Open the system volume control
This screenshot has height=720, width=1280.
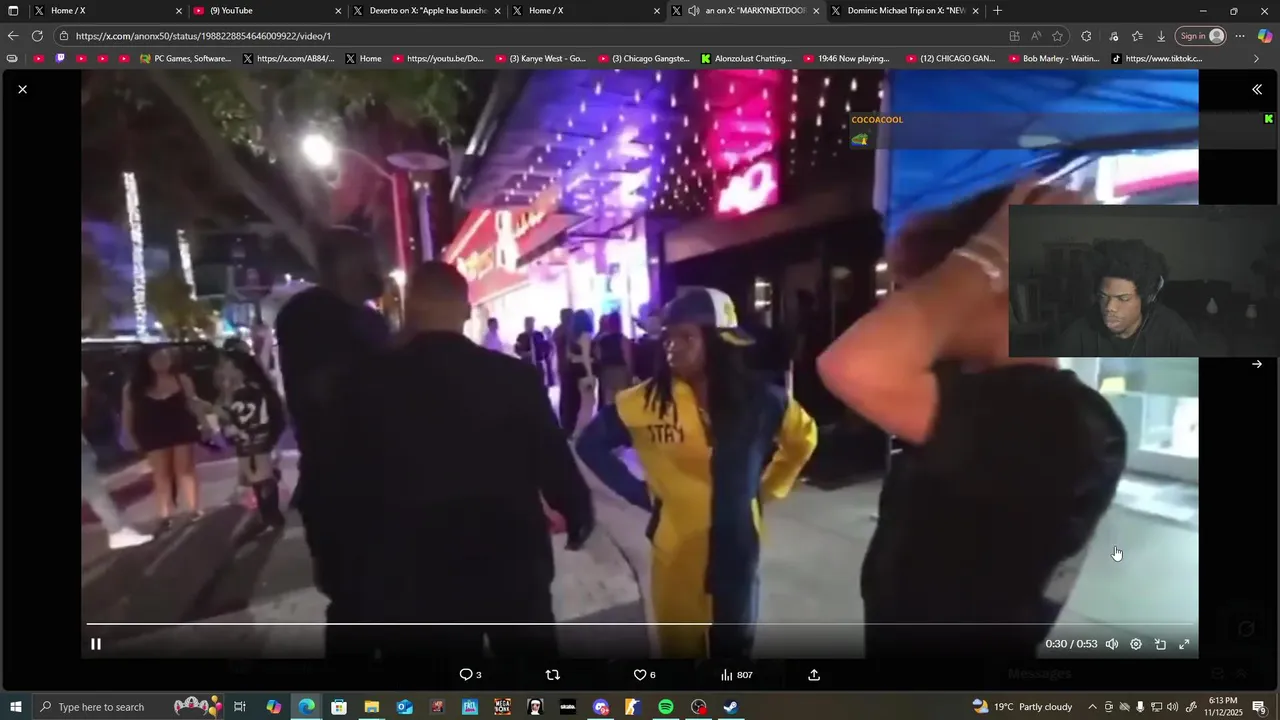click(1173, 707)
